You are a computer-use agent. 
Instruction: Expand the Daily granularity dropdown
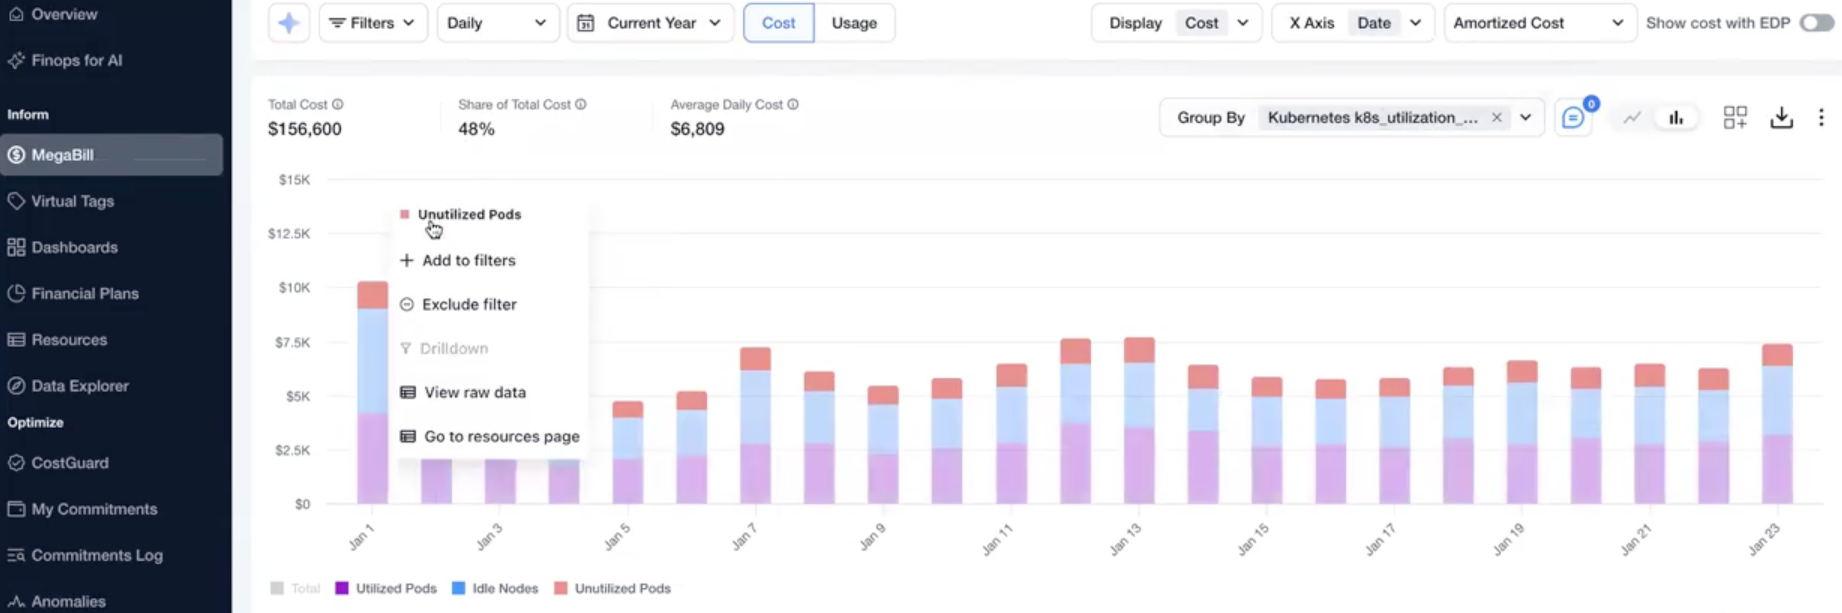tap(496, 23)
